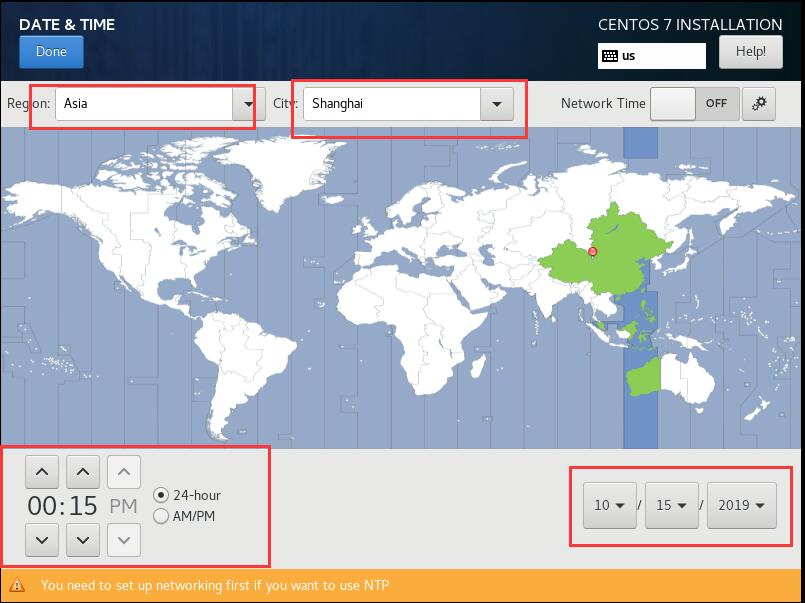Open the year dropdown showing 2019
The image size is (805, 603).
pos(741,505)
